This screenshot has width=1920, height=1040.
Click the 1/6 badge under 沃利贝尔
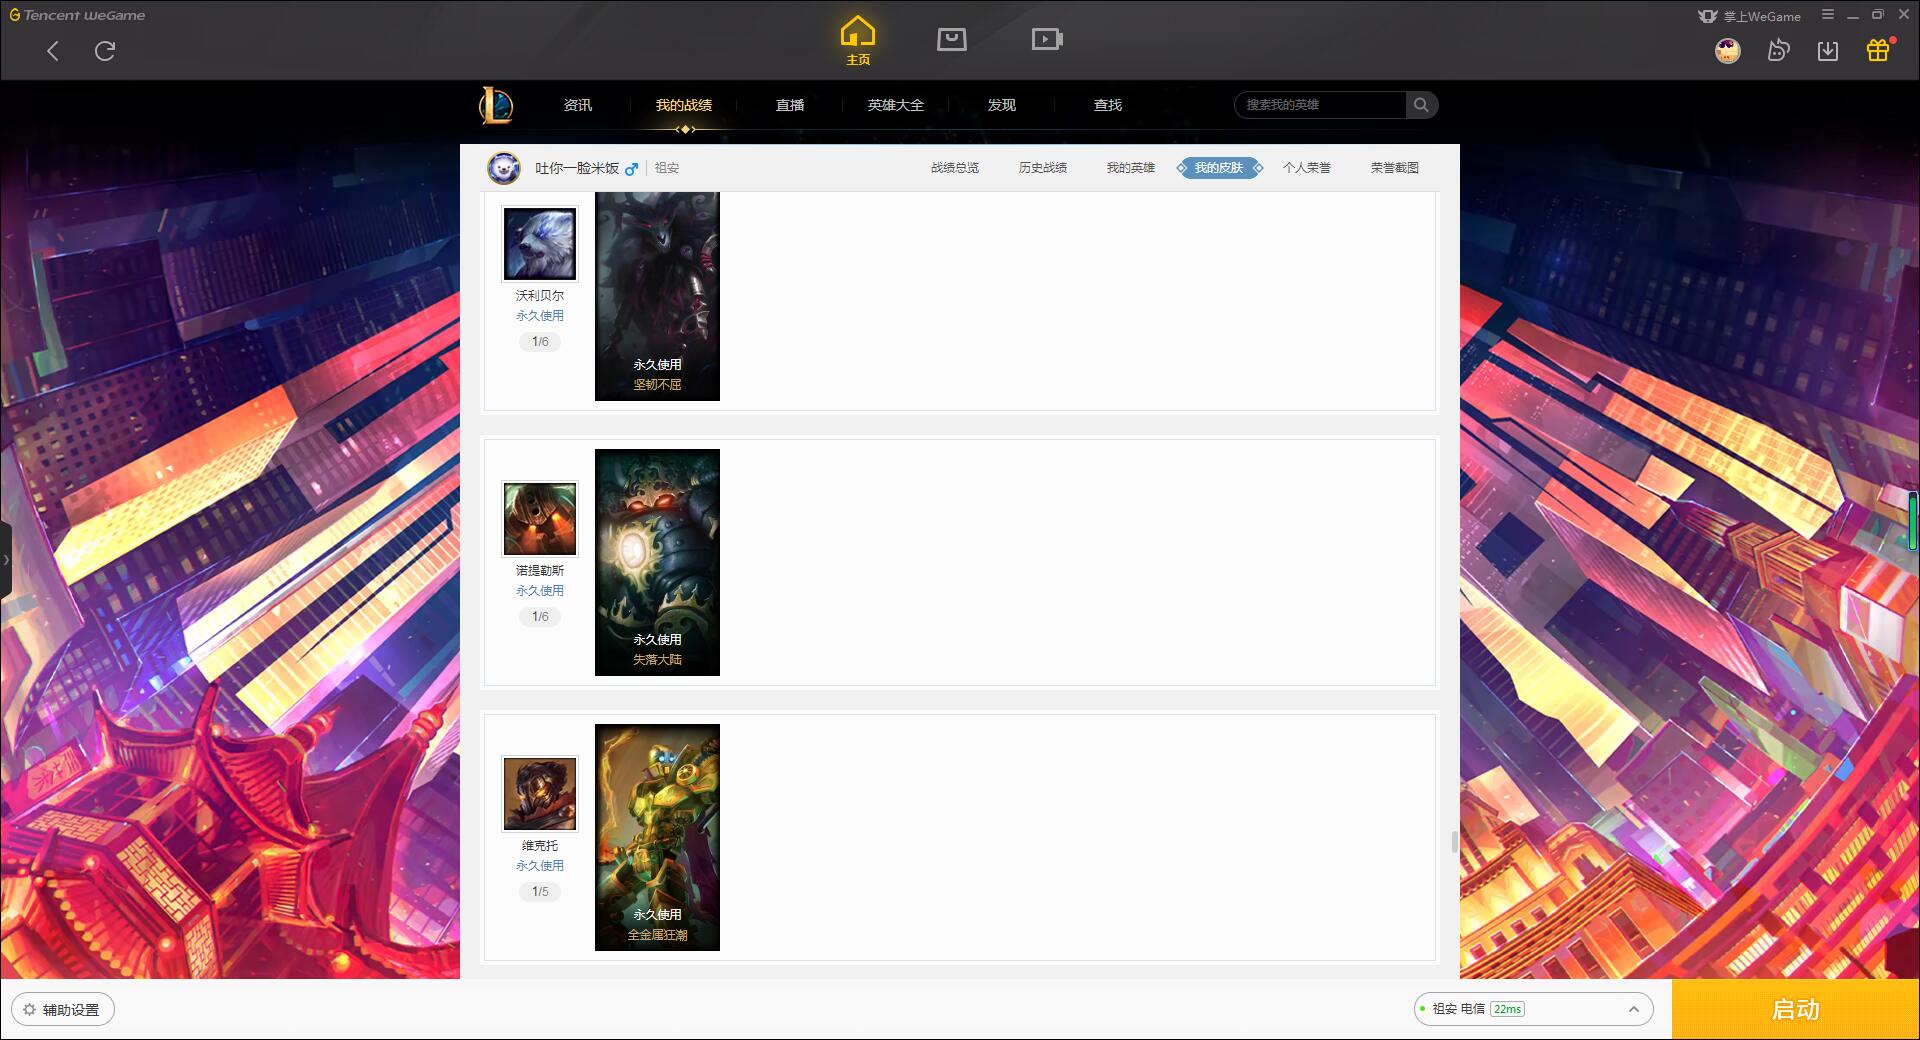(540, 342)
